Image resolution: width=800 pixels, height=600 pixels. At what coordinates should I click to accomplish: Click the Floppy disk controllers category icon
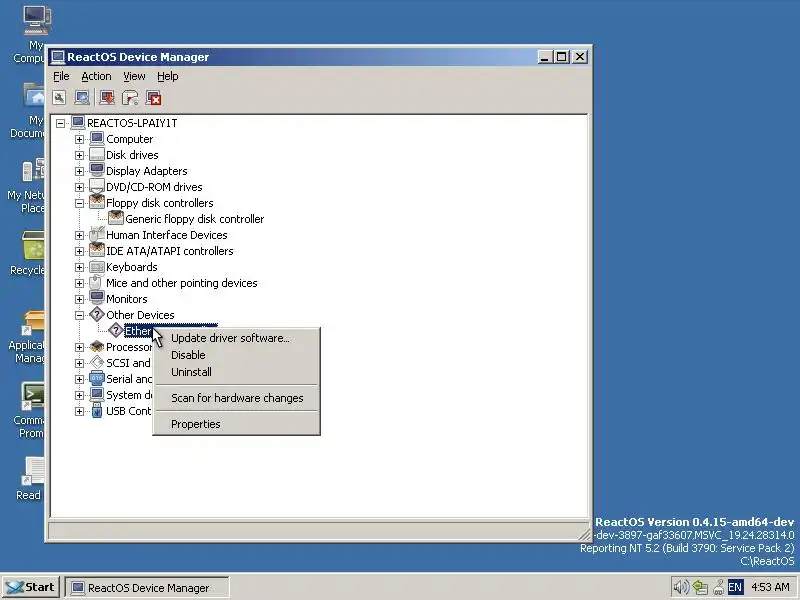coord(97,203)
